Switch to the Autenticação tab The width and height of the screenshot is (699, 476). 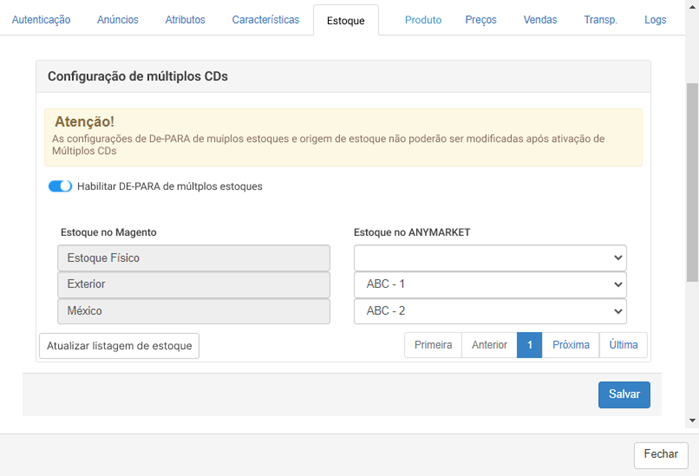click(x=41, y=20)
